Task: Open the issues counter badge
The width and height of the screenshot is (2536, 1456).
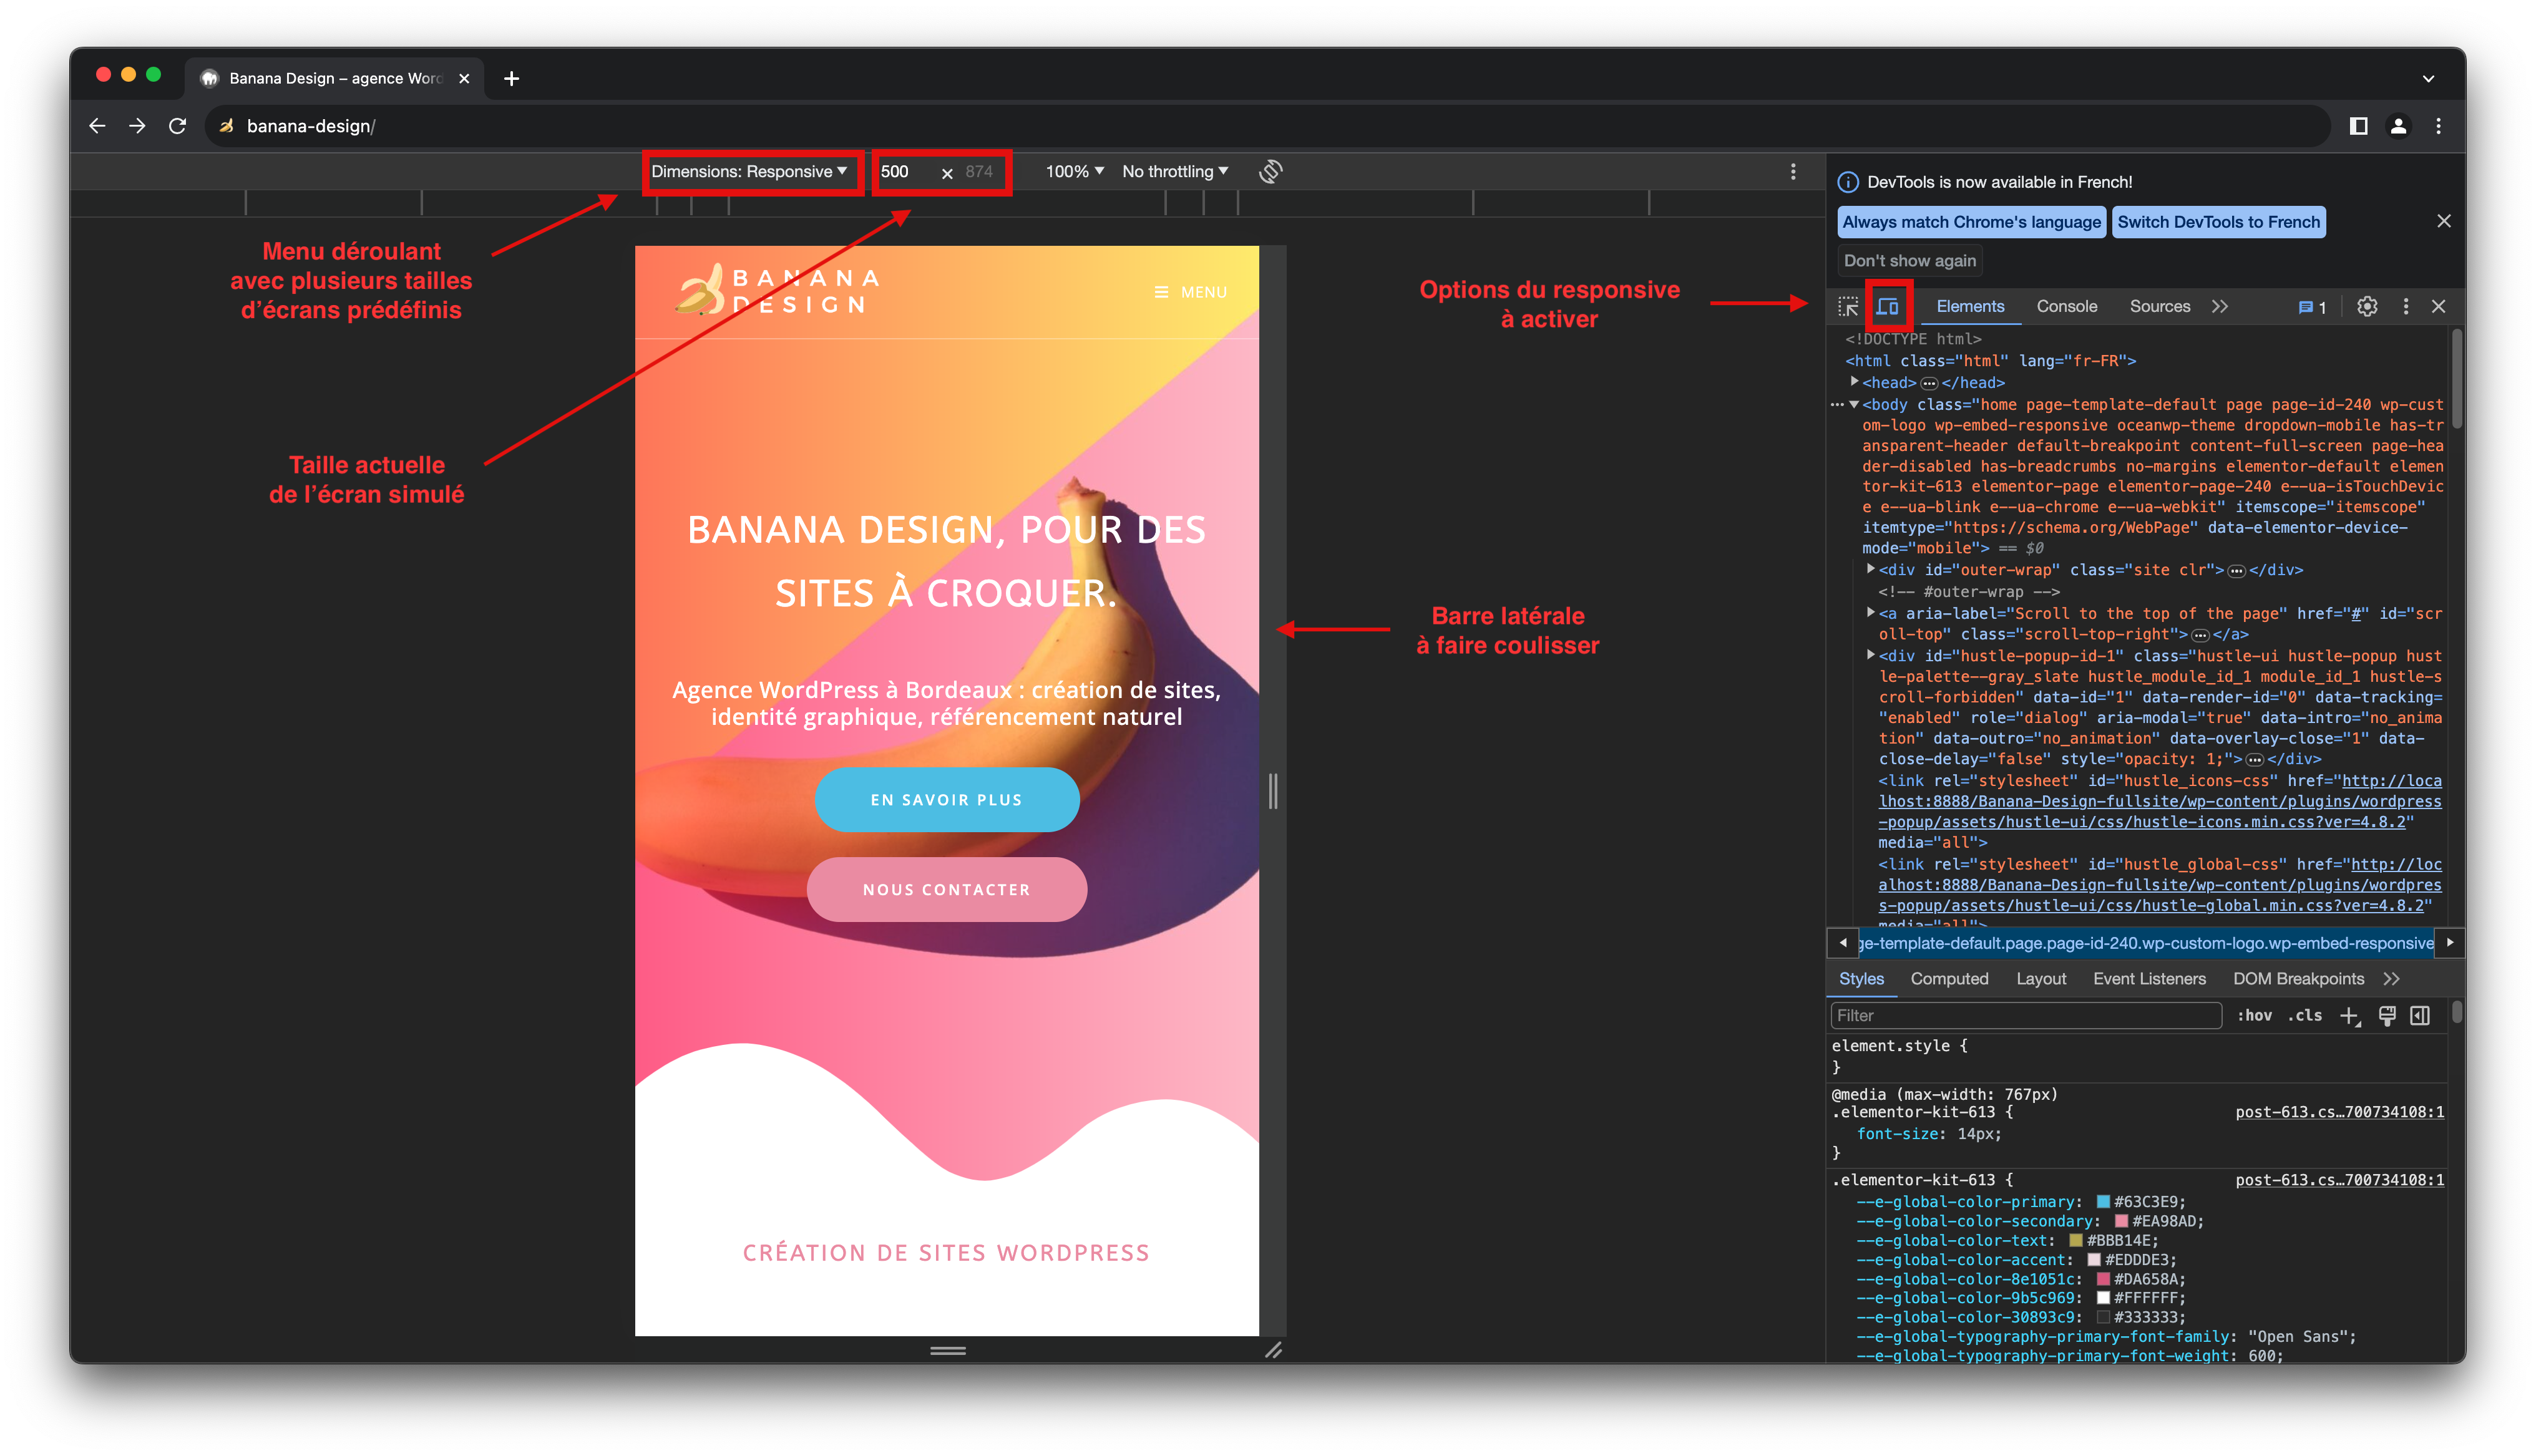Action: pos(2312,307)
